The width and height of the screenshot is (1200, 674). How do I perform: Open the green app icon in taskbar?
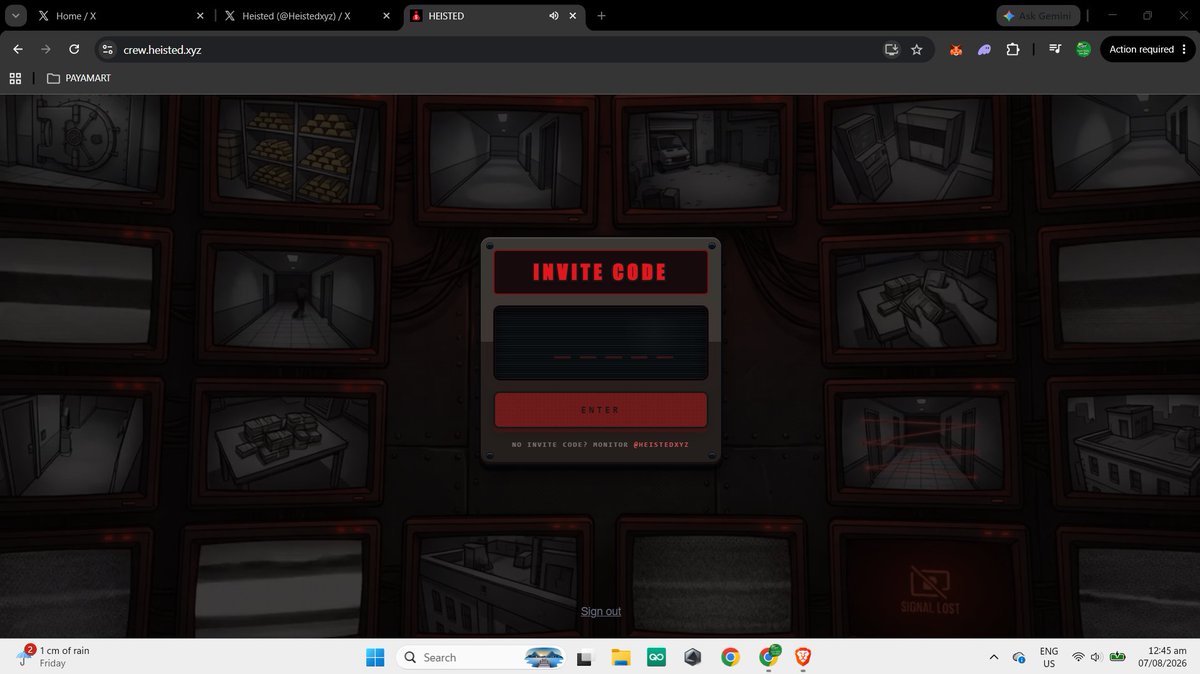point(657,657)
